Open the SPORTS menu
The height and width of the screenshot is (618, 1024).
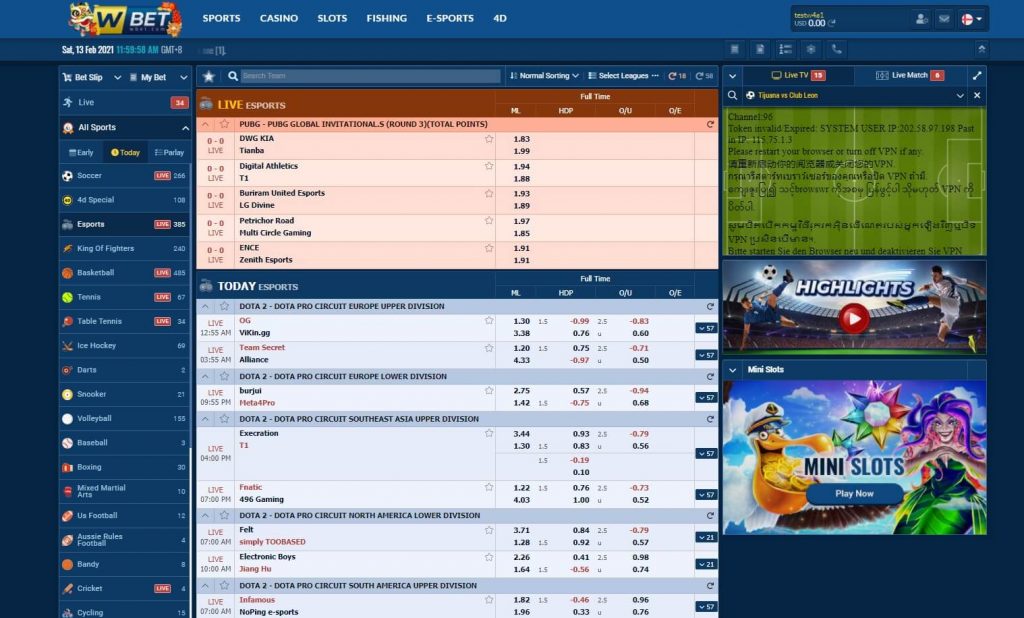tap(221, 18)
